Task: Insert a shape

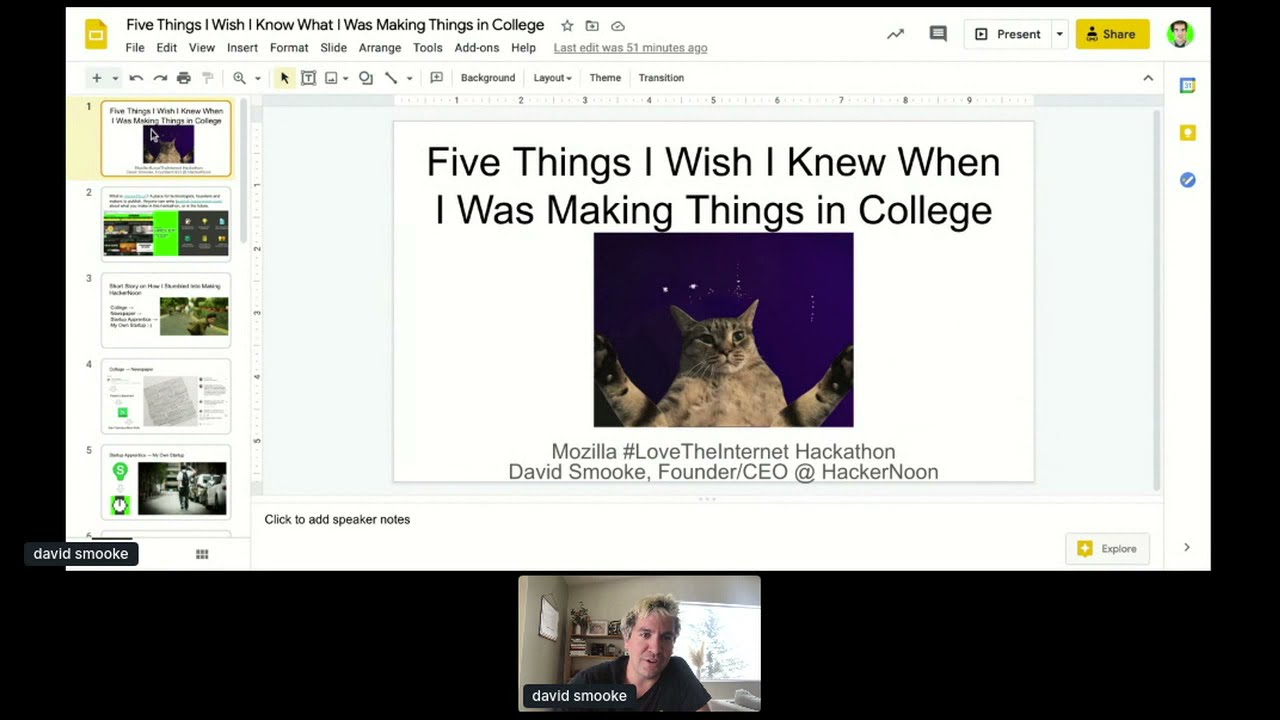Action: 366,78
